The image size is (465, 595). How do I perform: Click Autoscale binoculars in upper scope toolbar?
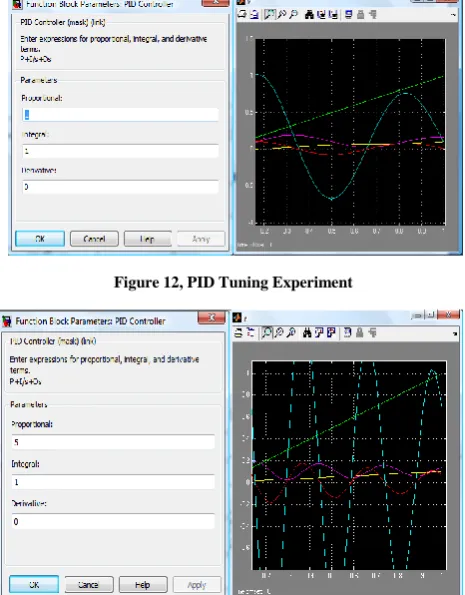click(310, 15)
